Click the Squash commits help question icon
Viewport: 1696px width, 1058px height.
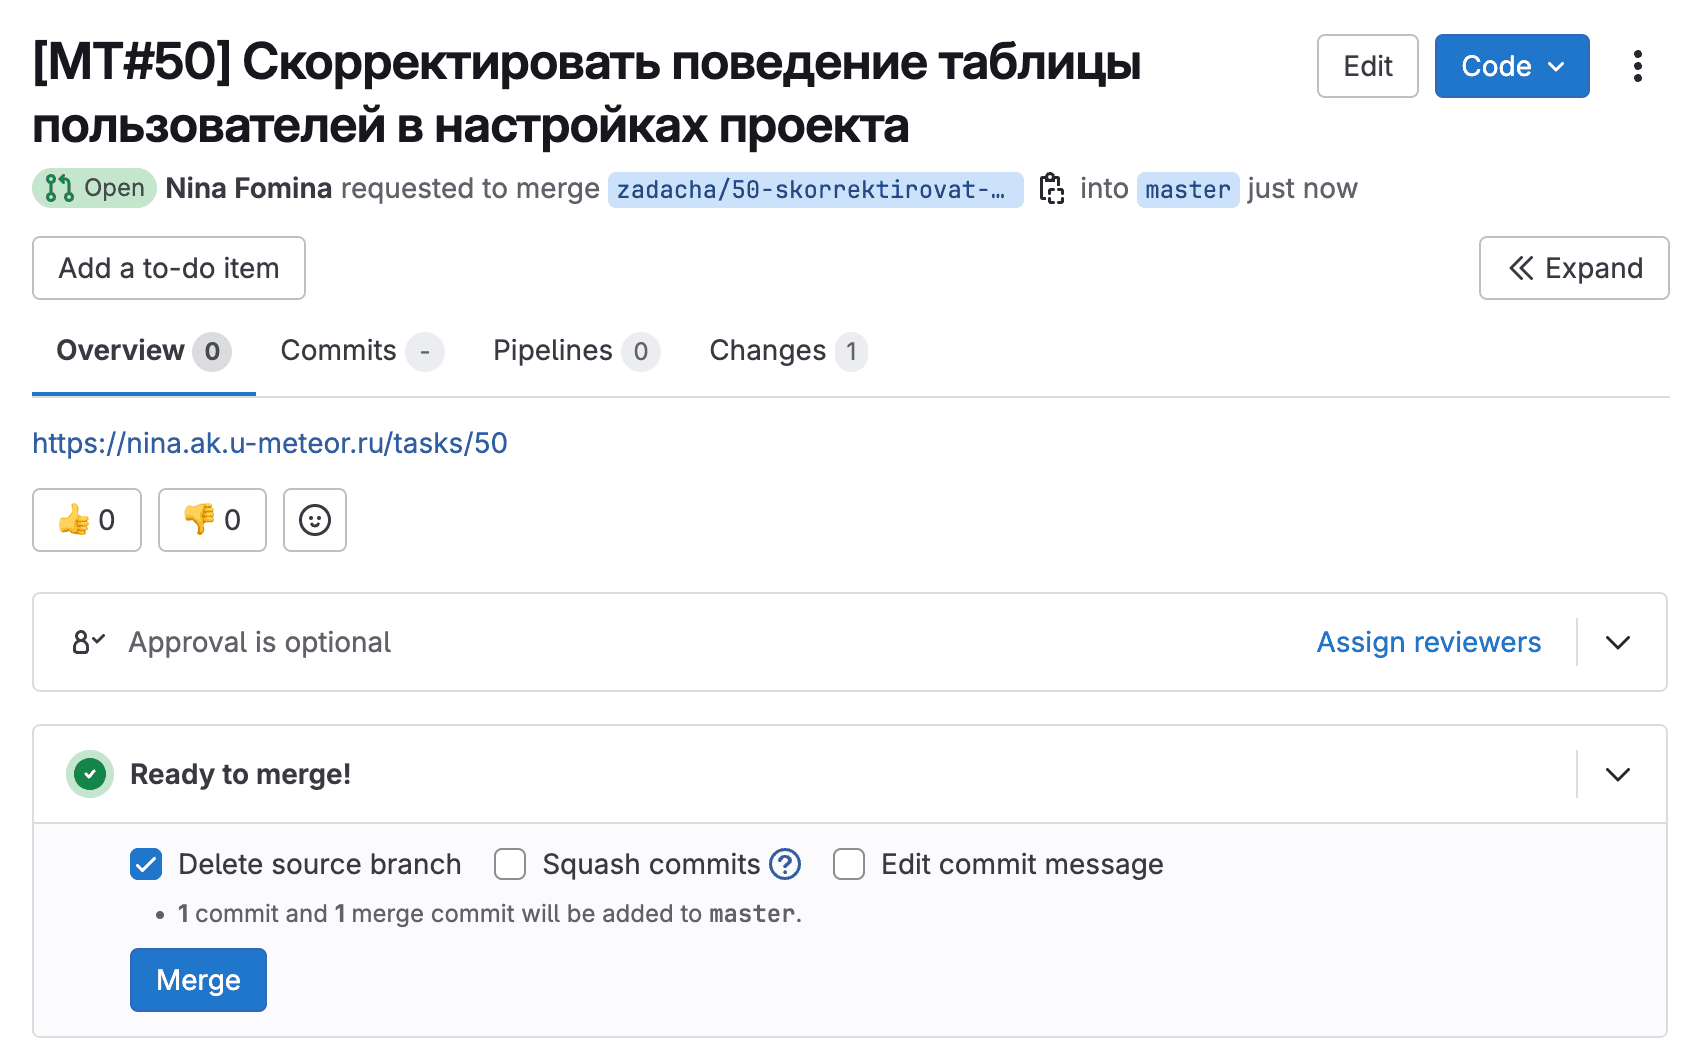785,864
